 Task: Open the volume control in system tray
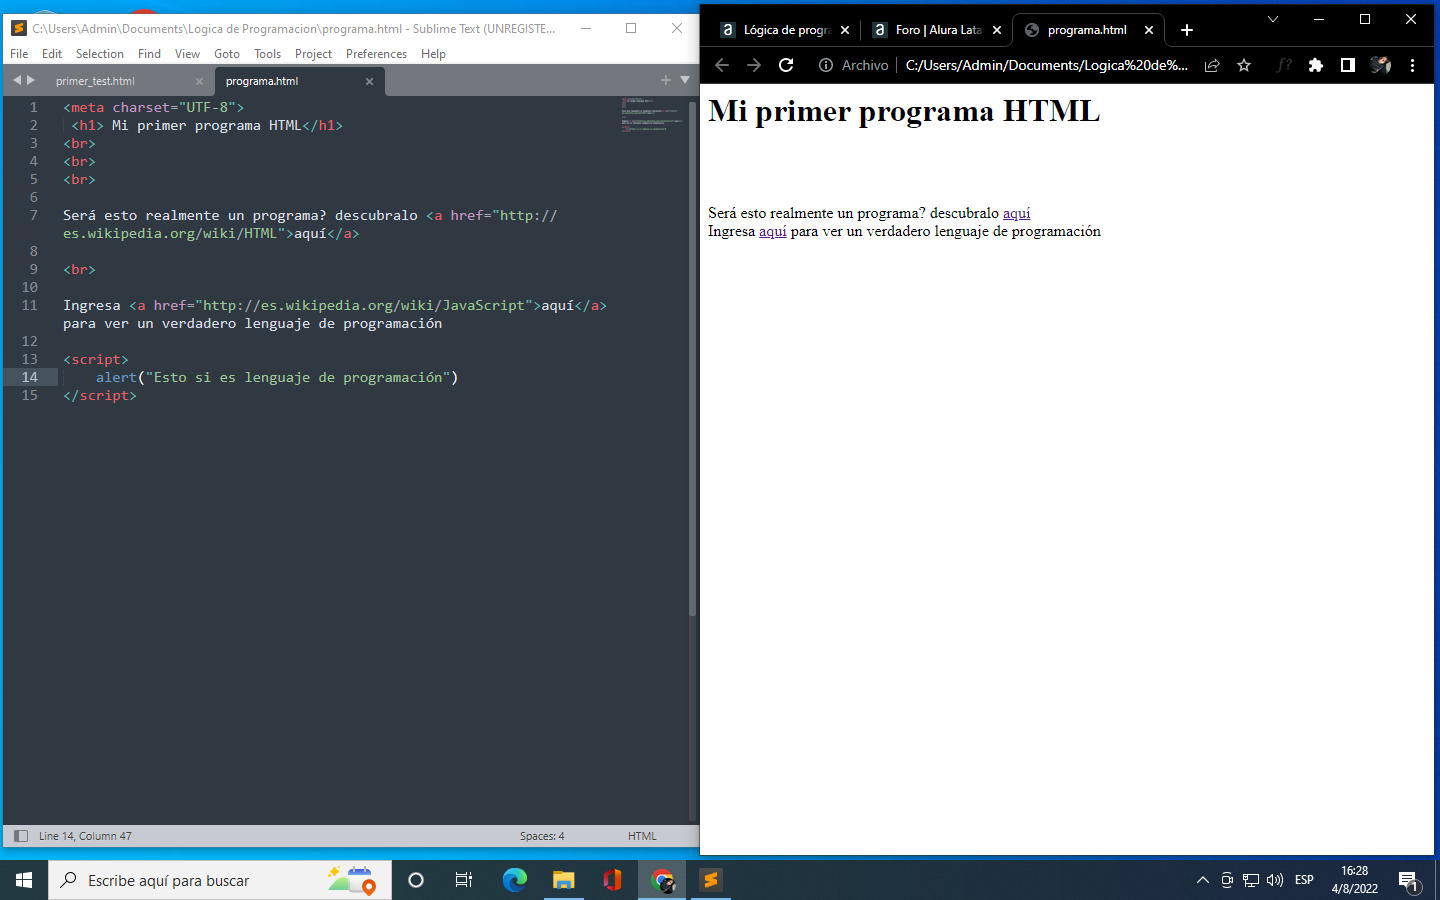pyautogui.click(x=1275, y=880)
